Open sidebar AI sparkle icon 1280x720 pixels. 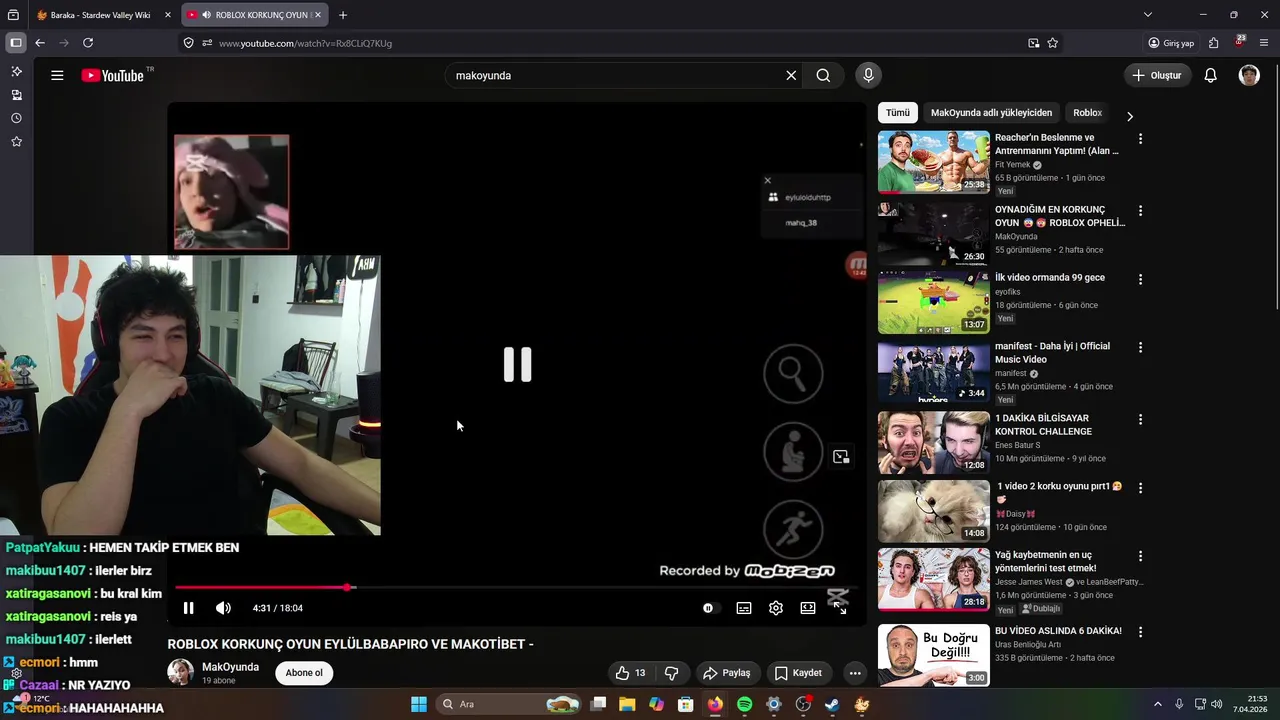[x=16, y=71]
